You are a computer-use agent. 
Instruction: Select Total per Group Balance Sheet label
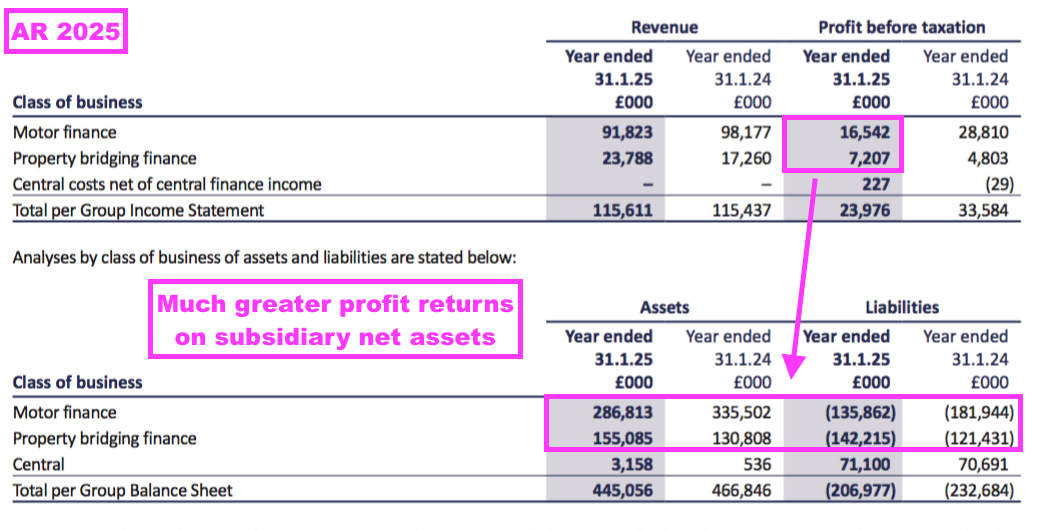[x=123, y=490]
